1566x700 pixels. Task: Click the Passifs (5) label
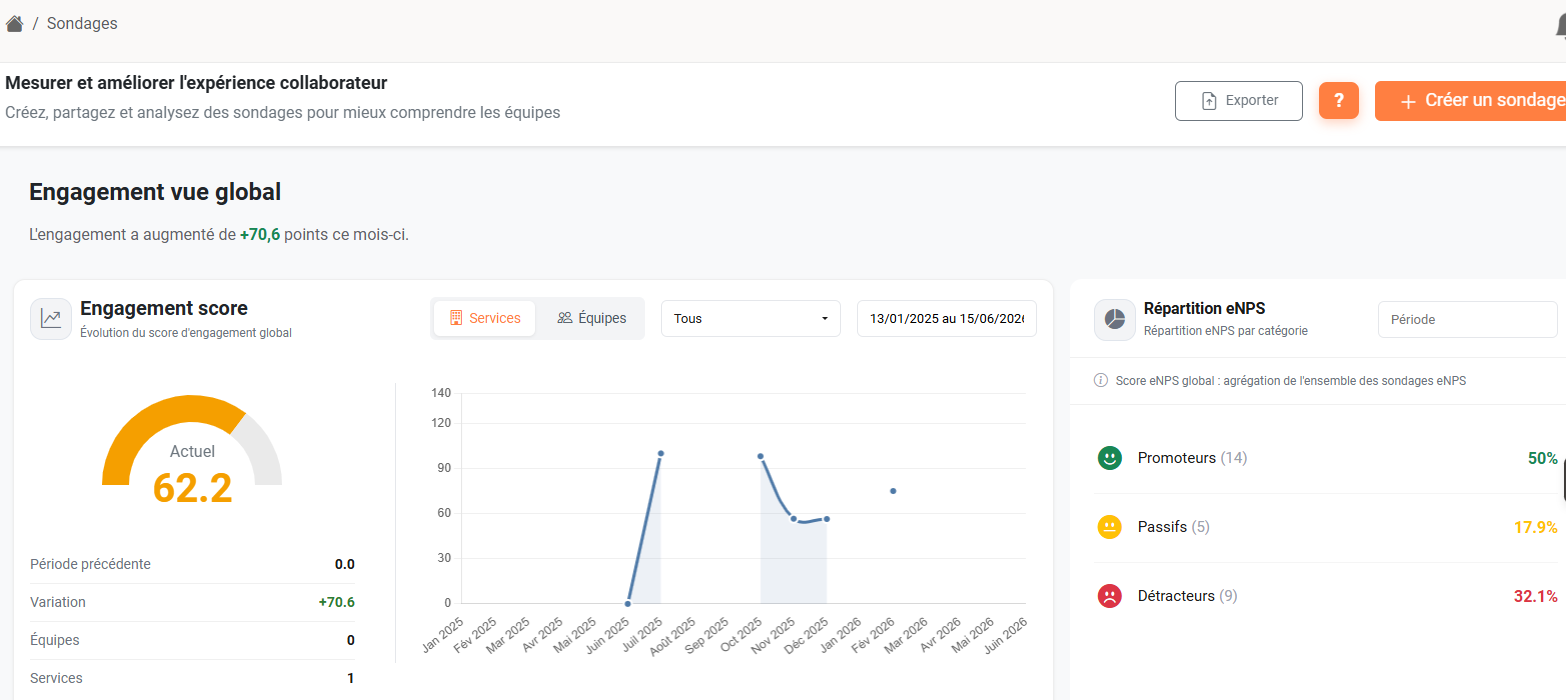tap(1174, 527)
